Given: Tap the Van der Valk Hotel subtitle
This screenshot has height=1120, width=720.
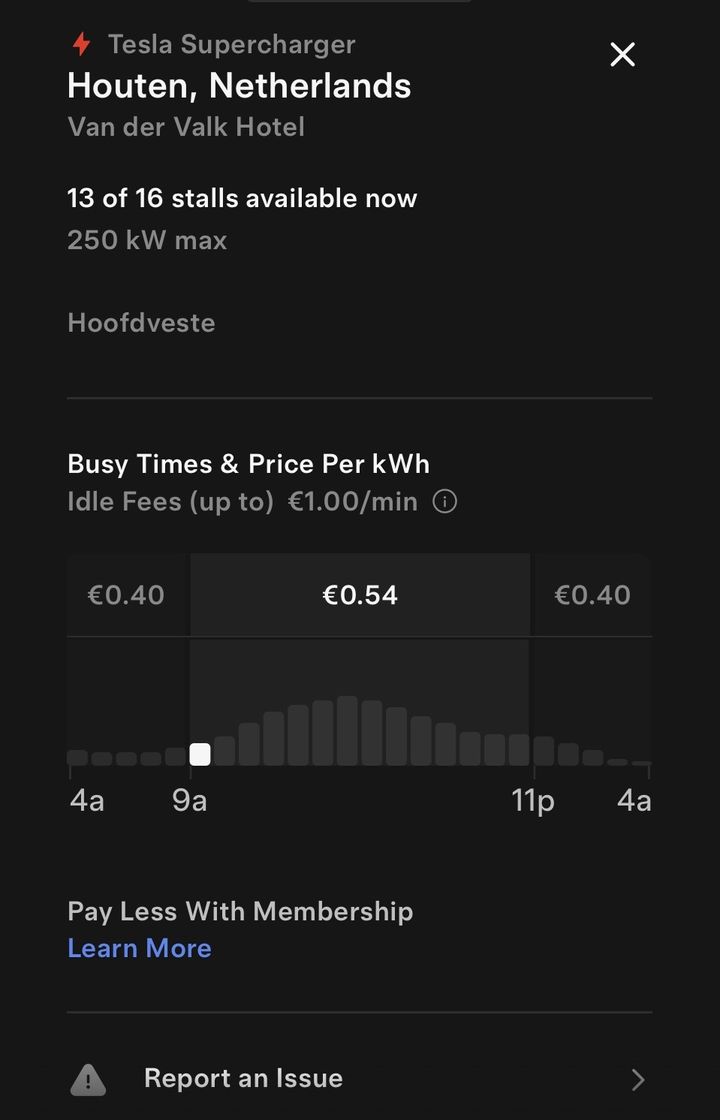Looking at the screenshot, I should 186,127.
